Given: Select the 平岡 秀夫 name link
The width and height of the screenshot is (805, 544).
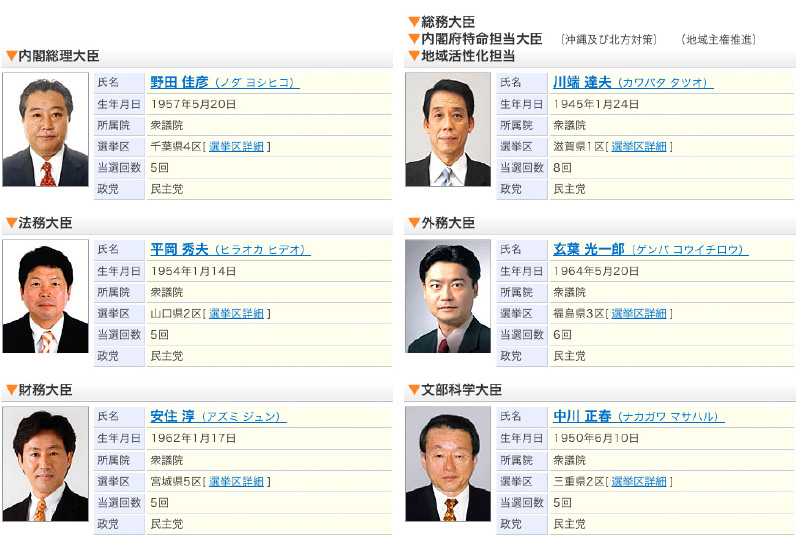Looking at the screenshot, I should [x=179, y=249].
